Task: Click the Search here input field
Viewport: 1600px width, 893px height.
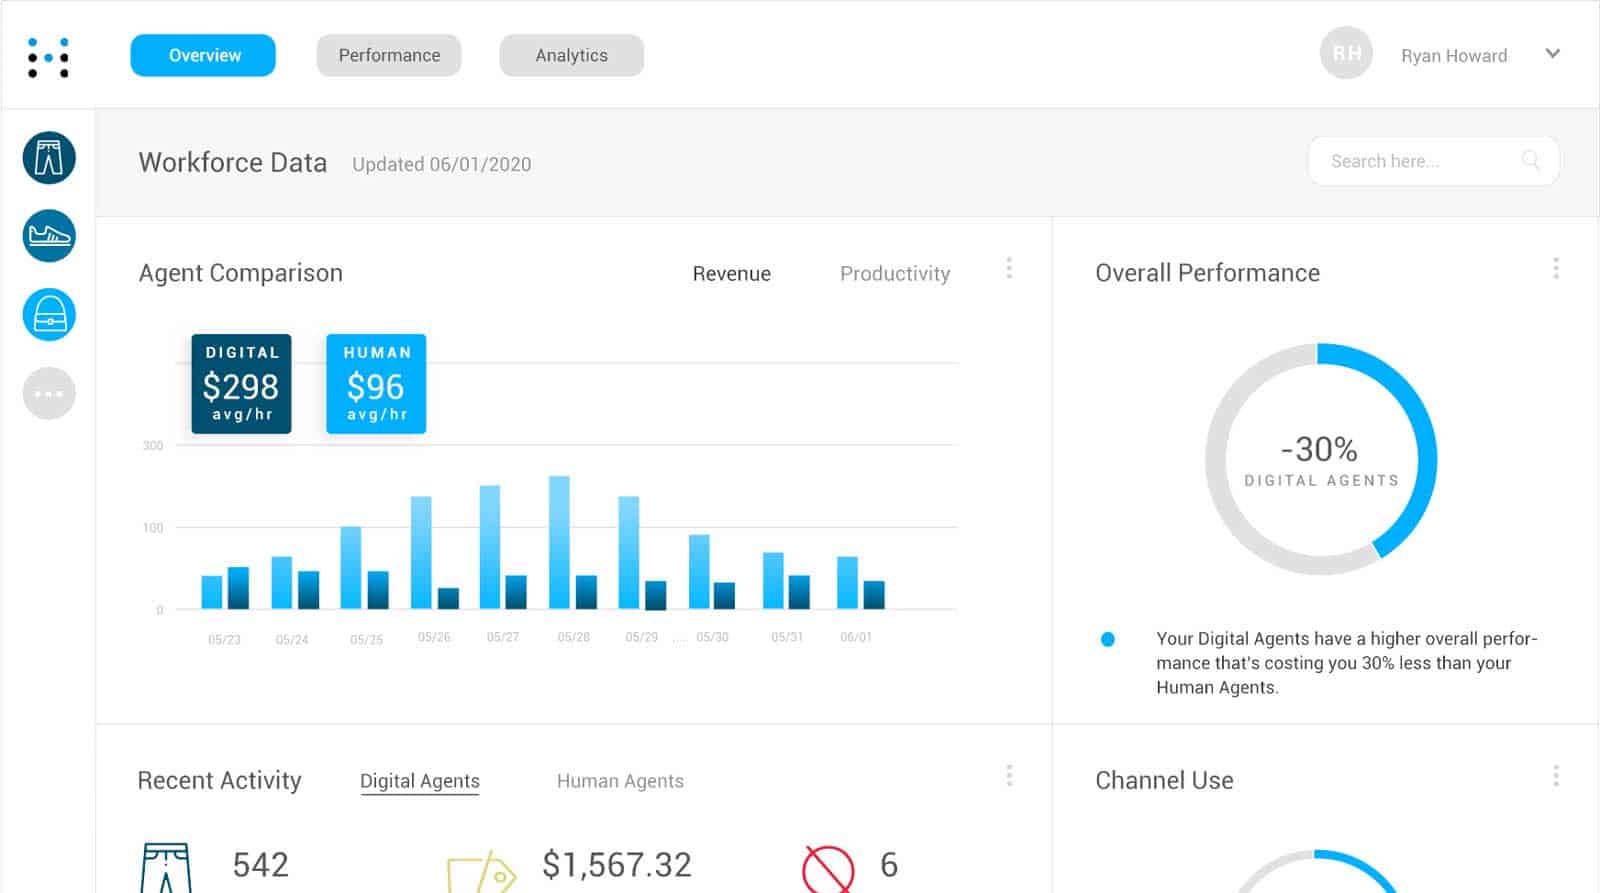Action: [x=1434, y=161]
